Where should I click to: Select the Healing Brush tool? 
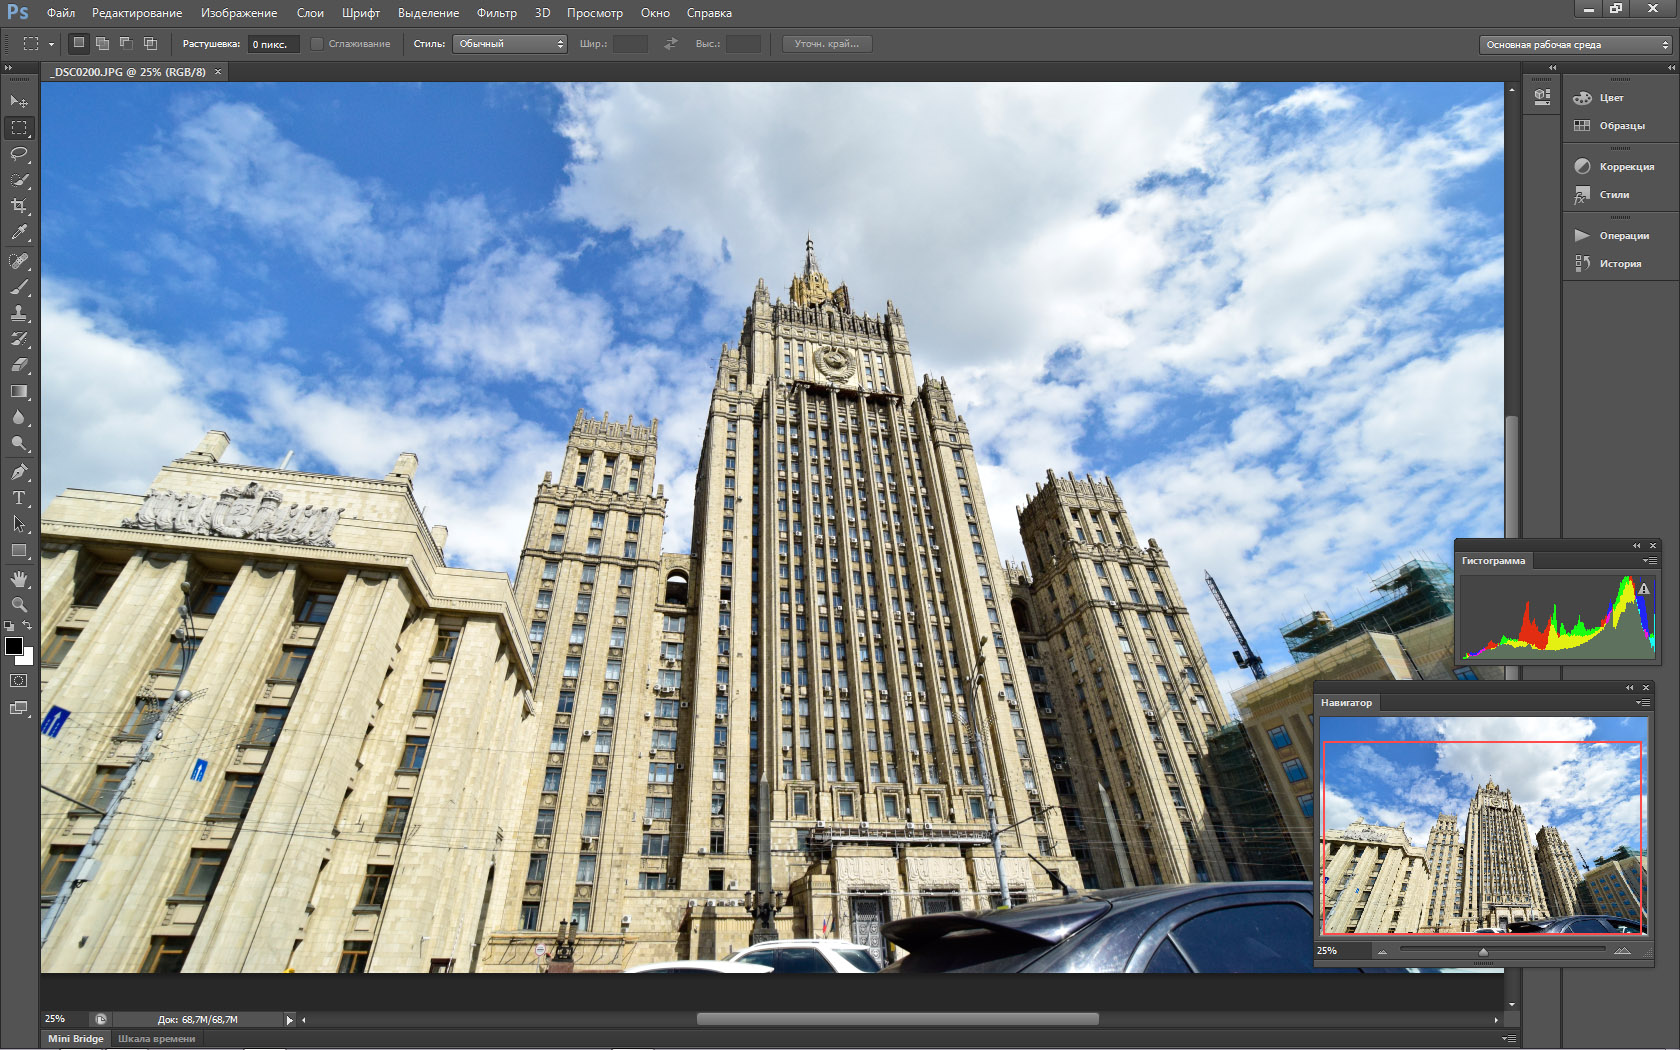19,261
